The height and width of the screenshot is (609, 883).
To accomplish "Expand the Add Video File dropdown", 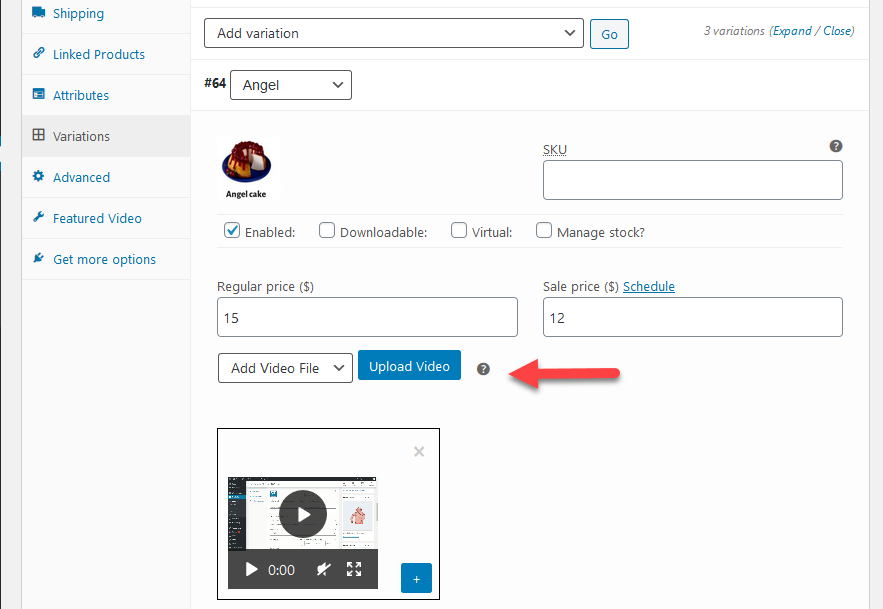I will [x=284, y=368].
